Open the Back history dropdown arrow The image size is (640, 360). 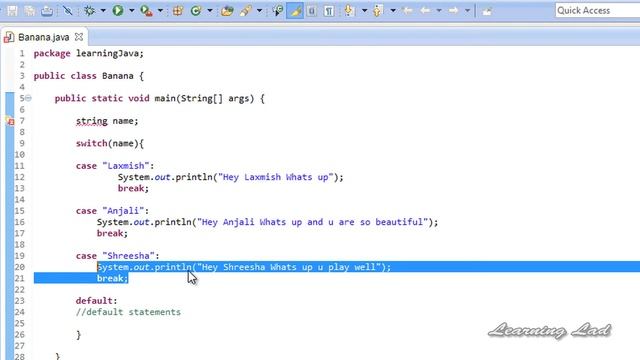point(439,11)
